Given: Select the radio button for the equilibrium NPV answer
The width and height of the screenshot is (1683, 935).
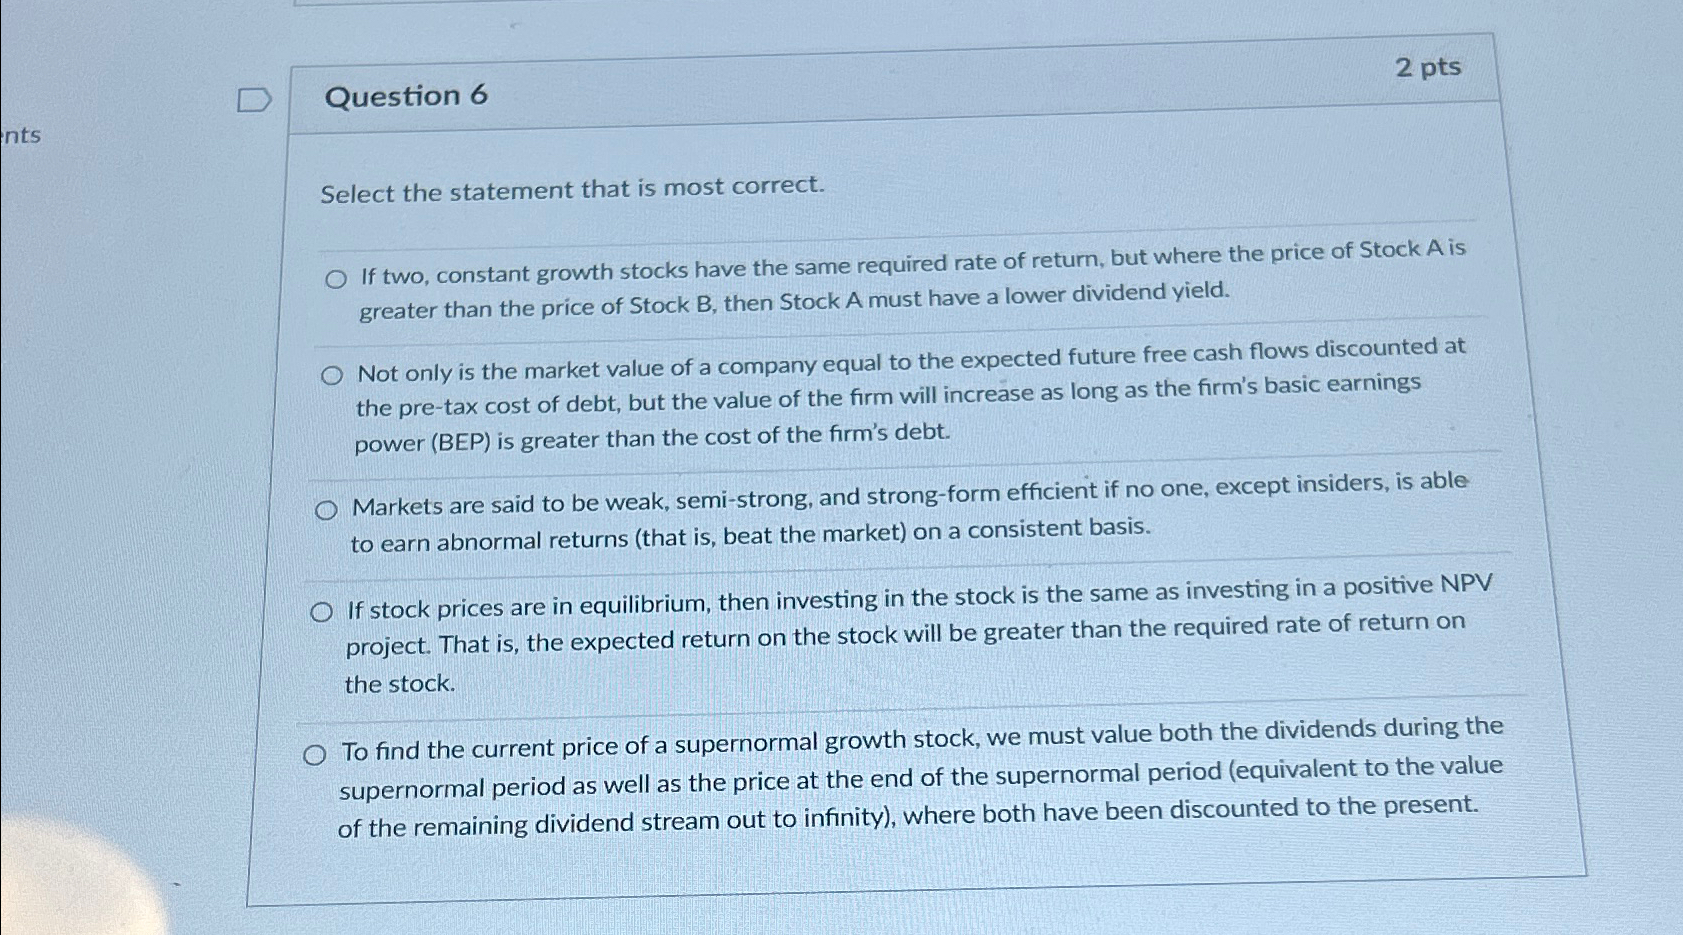Looking at the screenshot, I should [322, 611].
